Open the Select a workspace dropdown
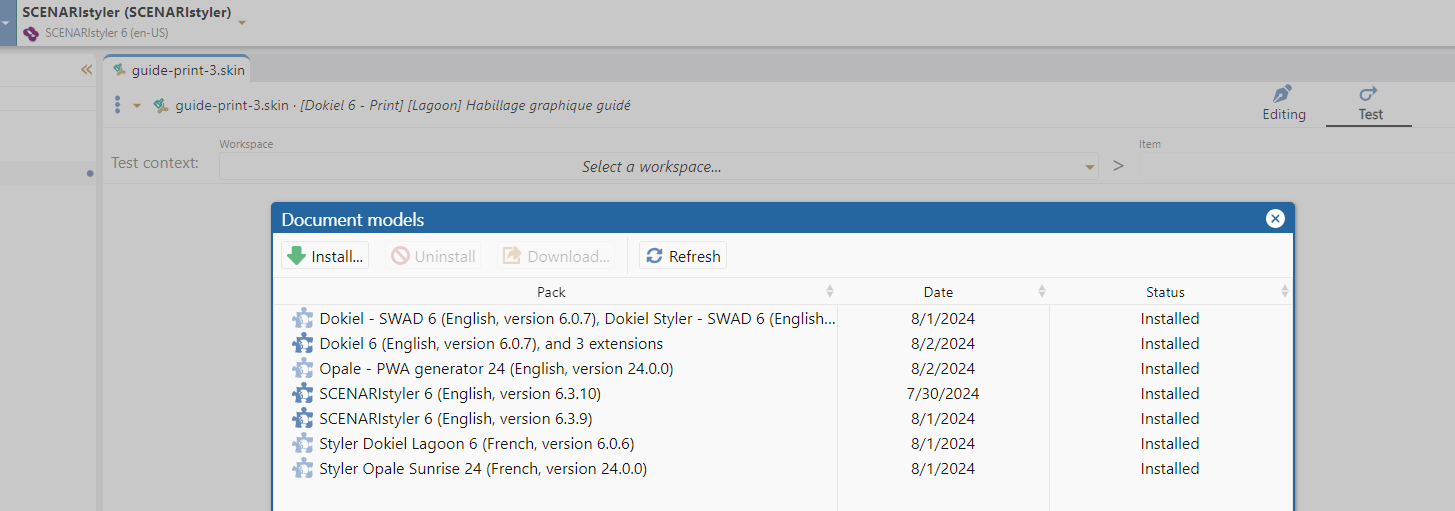 click(x=658, y=167)
